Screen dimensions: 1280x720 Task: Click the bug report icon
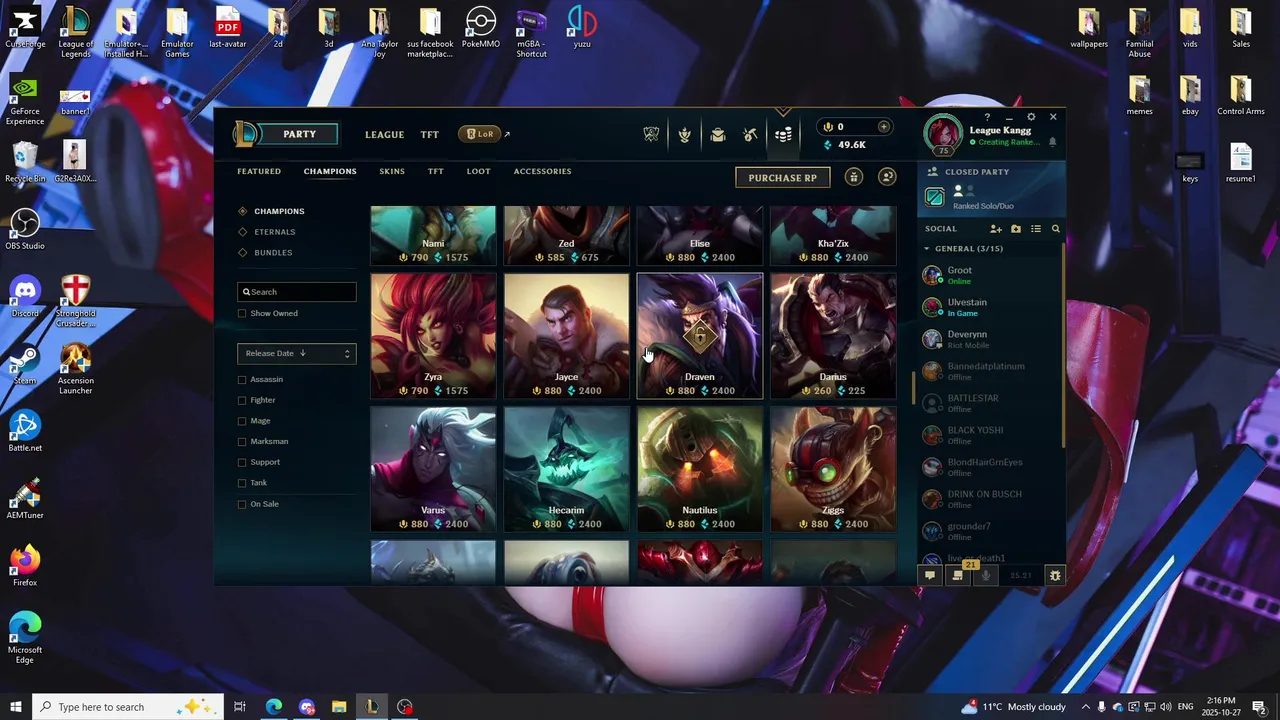click(1054, 575)
